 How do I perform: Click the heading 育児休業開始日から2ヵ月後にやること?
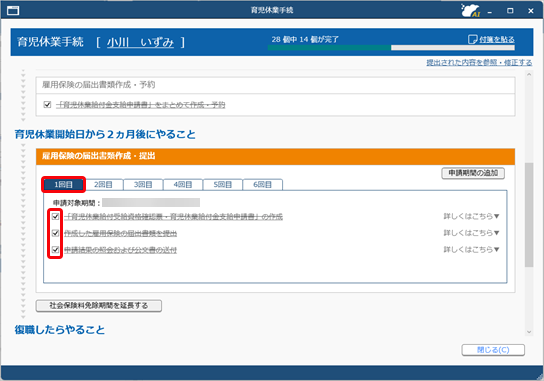(x=105, y=134)
